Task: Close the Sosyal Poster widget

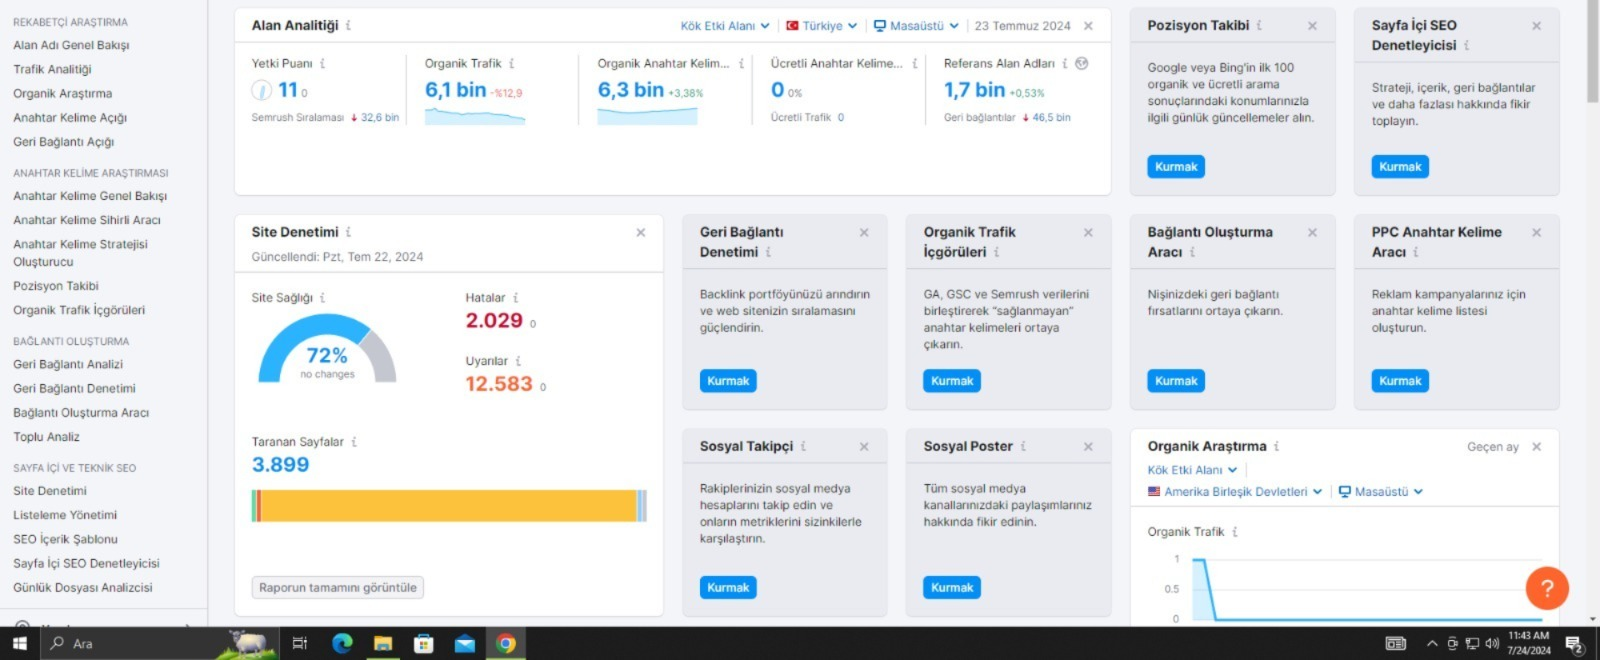Action: pos(1088,447)
